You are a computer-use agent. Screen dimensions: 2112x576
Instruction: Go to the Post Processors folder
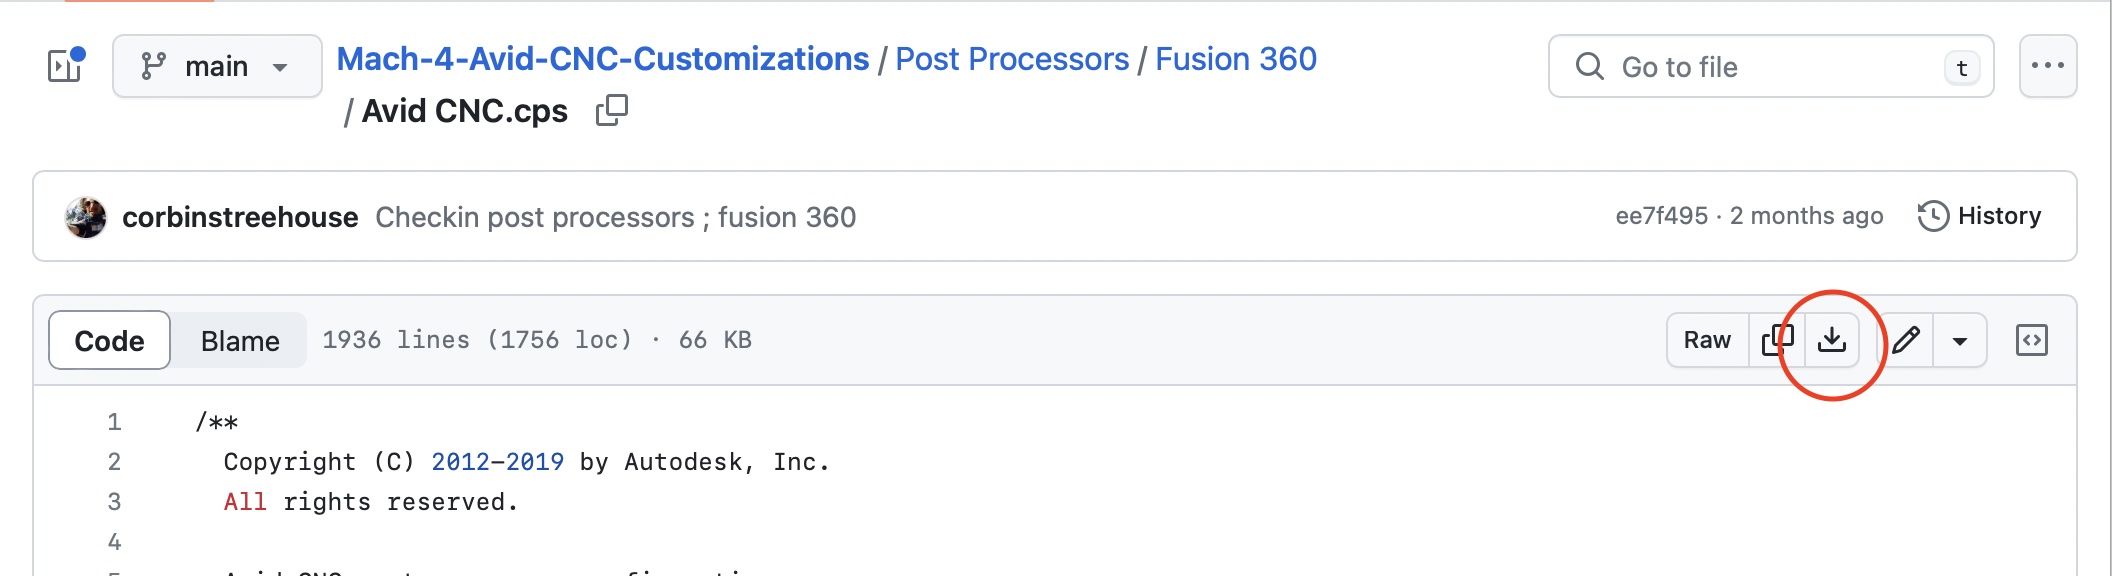pos(1012,59)
